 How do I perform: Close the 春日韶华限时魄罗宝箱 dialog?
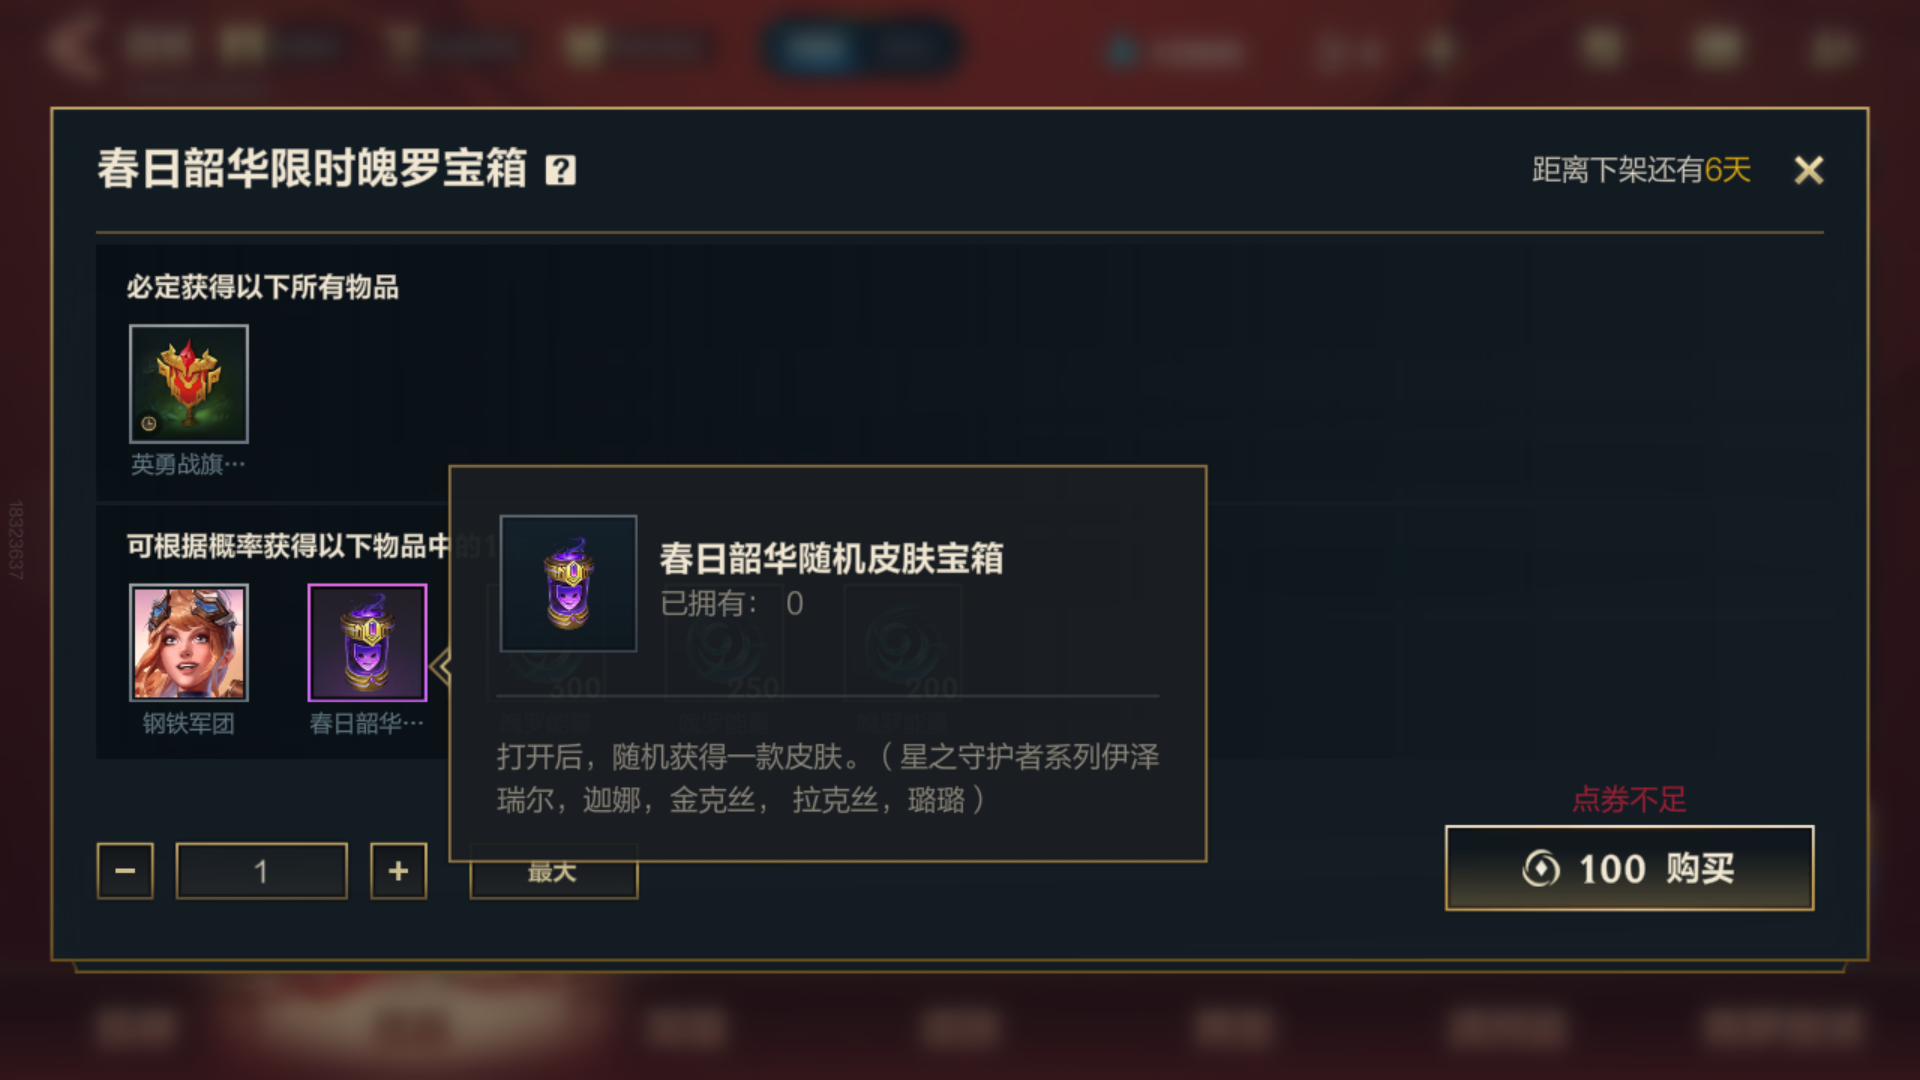tap(1808, 170)
